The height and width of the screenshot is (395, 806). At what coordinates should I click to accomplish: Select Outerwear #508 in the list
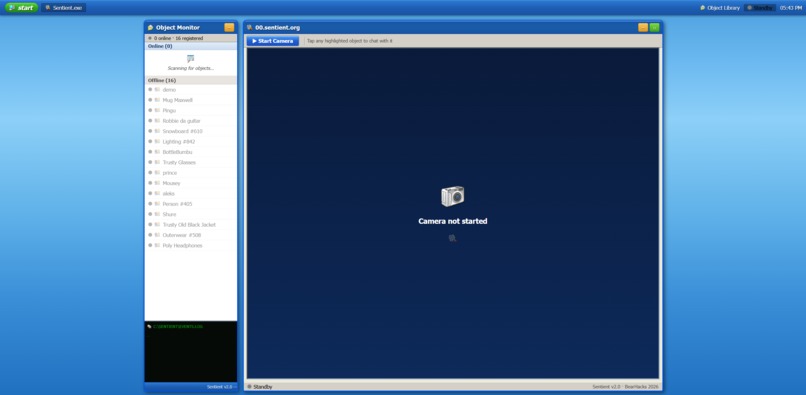pos(191,235)
